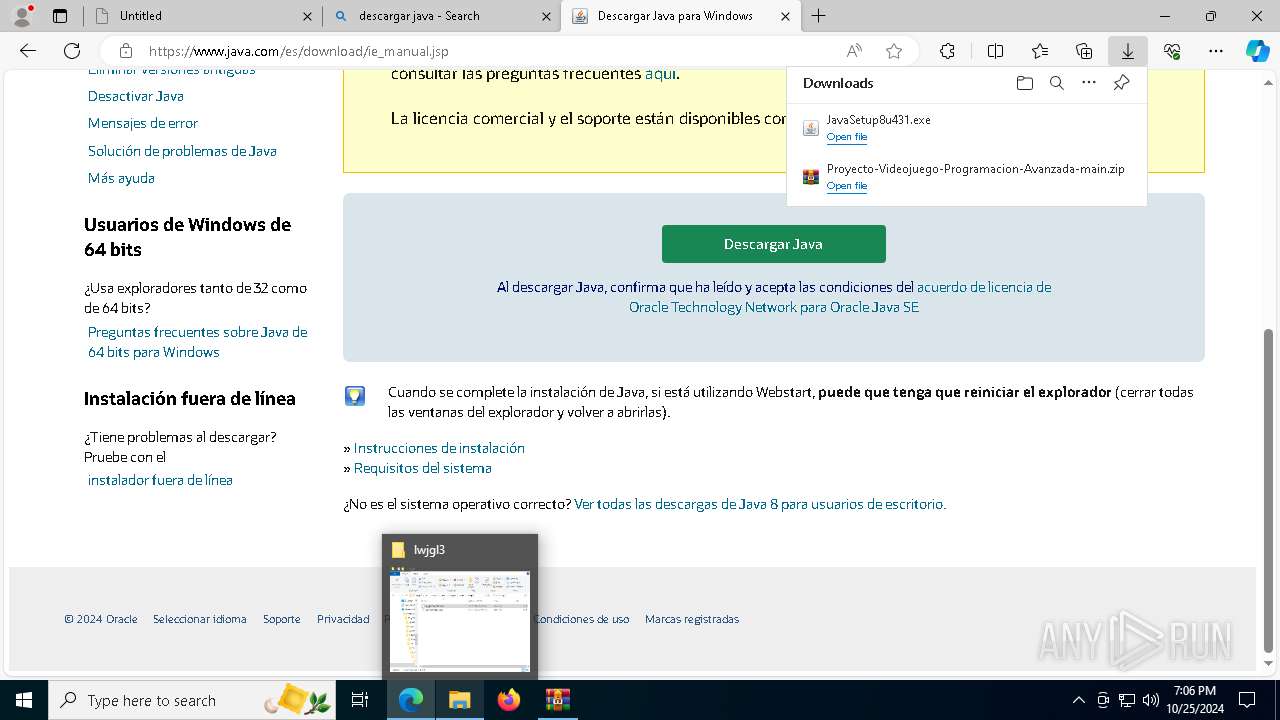Image resolution: width=1280 pixels, height=720 pixels.
Task: Open Favorites list icon
Action: pyautogui.click(x=1040, y=51)
